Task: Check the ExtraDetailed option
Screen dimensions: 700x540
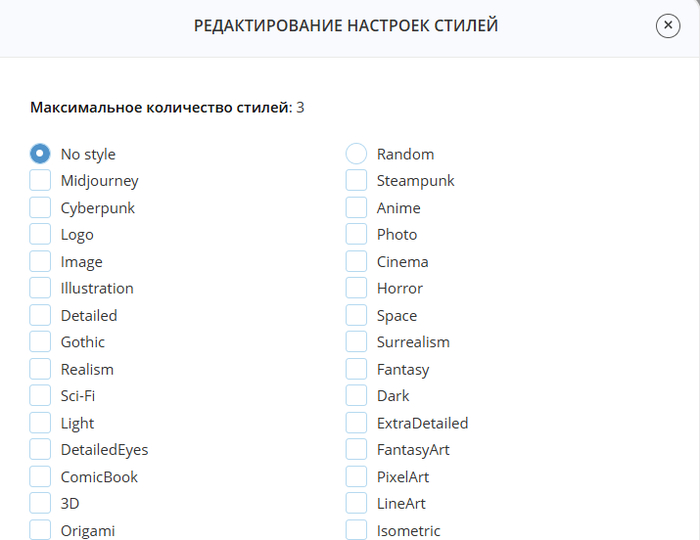Action: 356,423
